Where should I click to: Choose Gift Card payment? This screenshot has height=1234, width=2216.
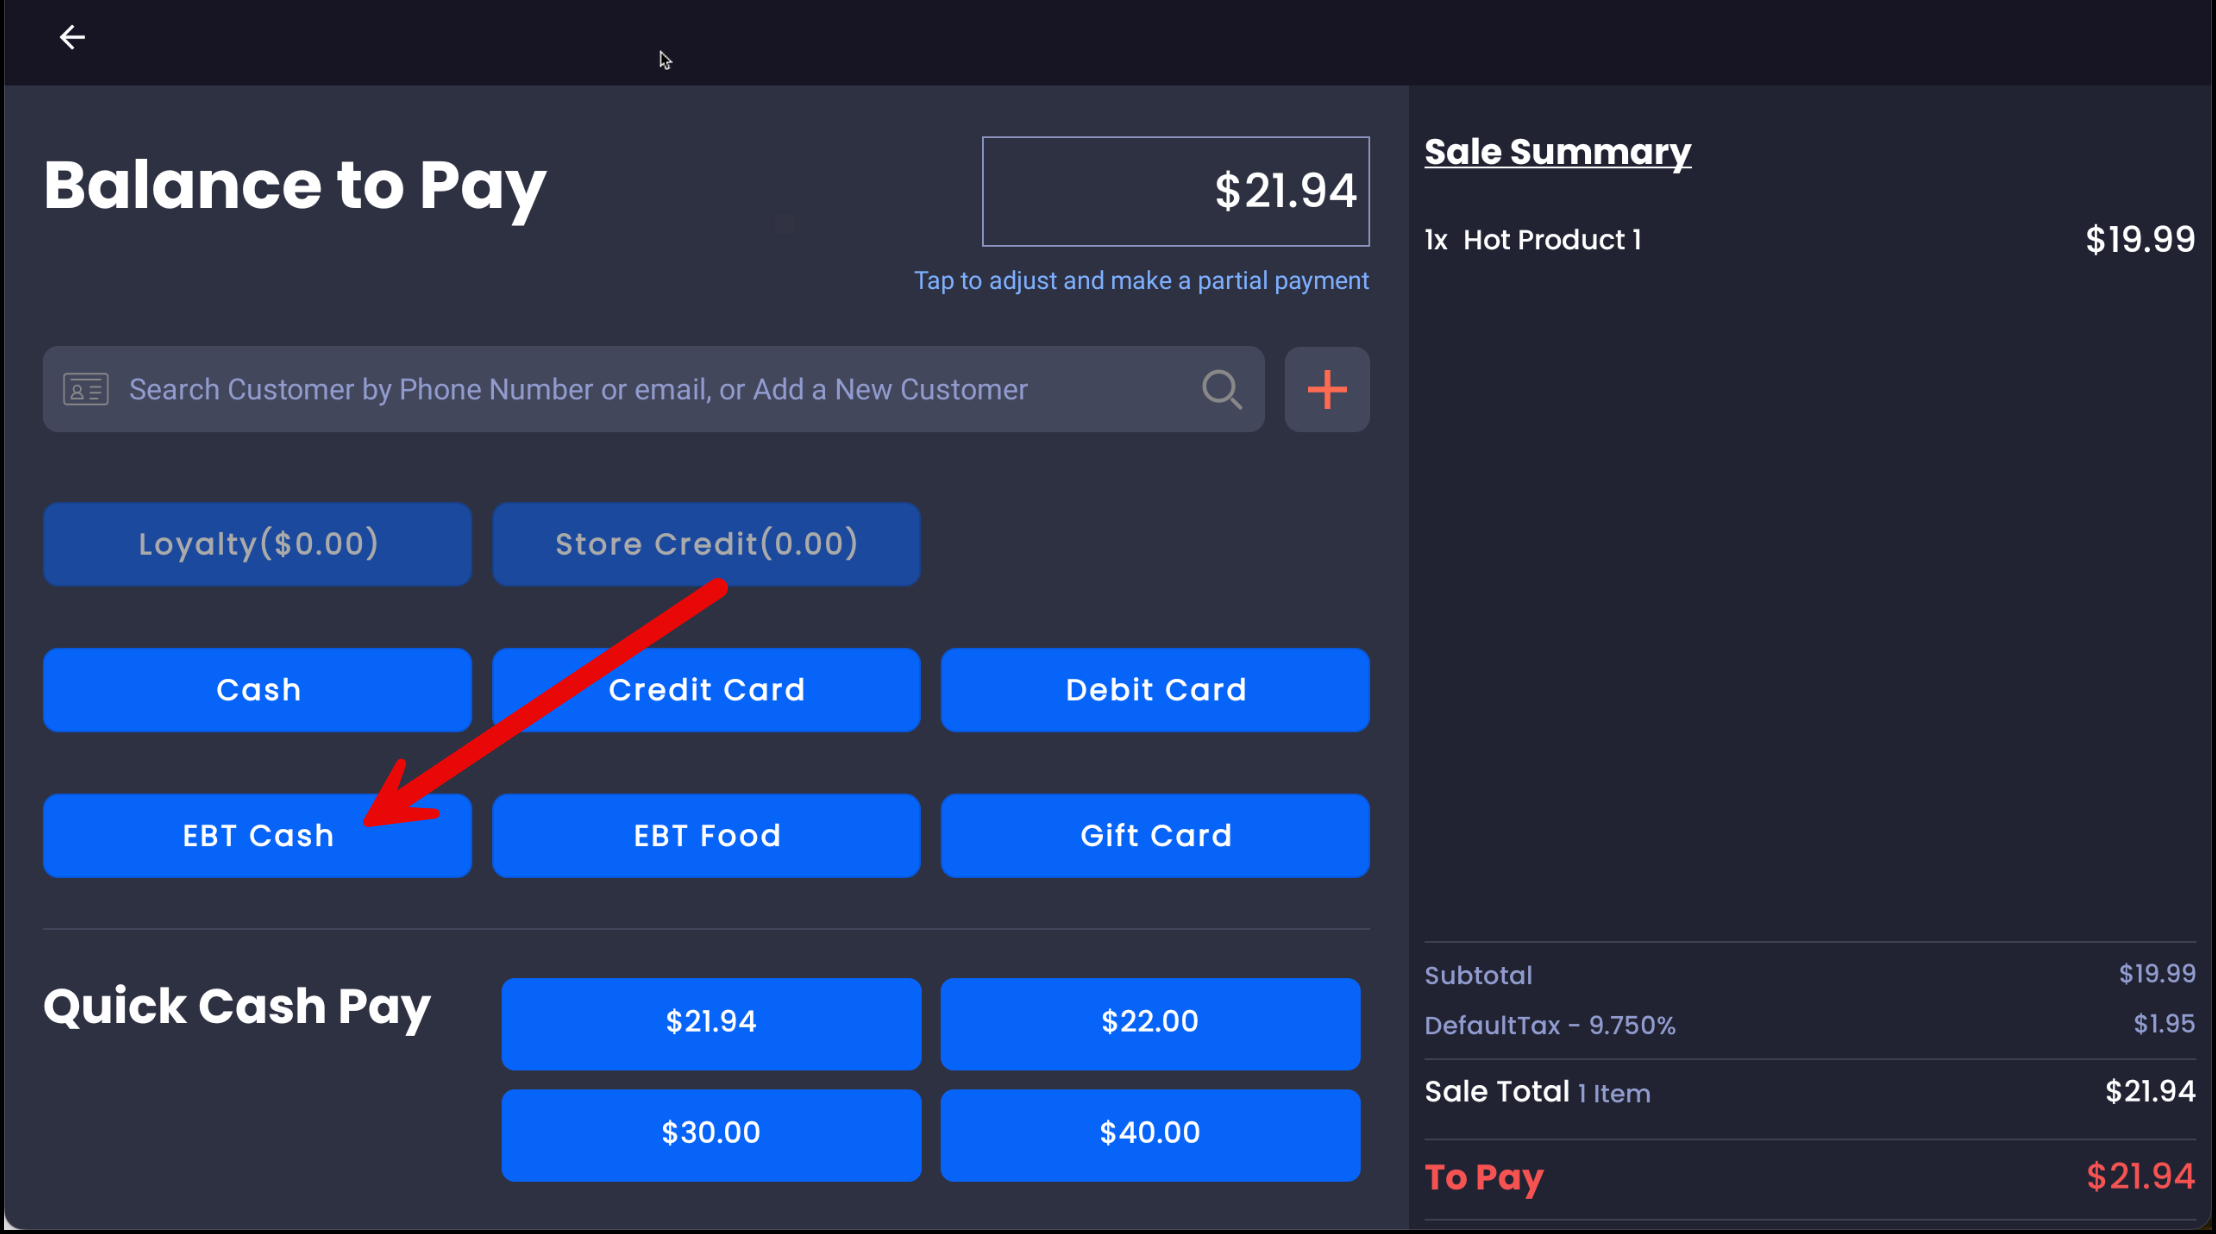pyautogui.click(x=1155, y=836)
